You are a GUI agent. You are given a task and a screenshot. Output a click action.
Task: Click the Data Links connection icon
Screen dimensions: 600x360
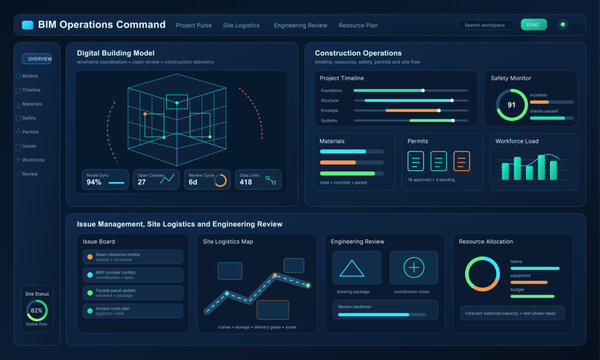[x=271, y=180]
